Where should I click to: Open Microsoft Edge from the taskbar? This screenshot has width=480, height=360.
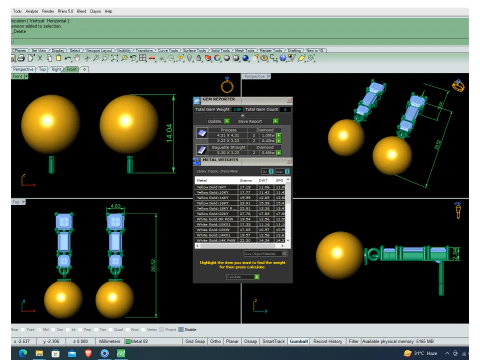[23, 353]
